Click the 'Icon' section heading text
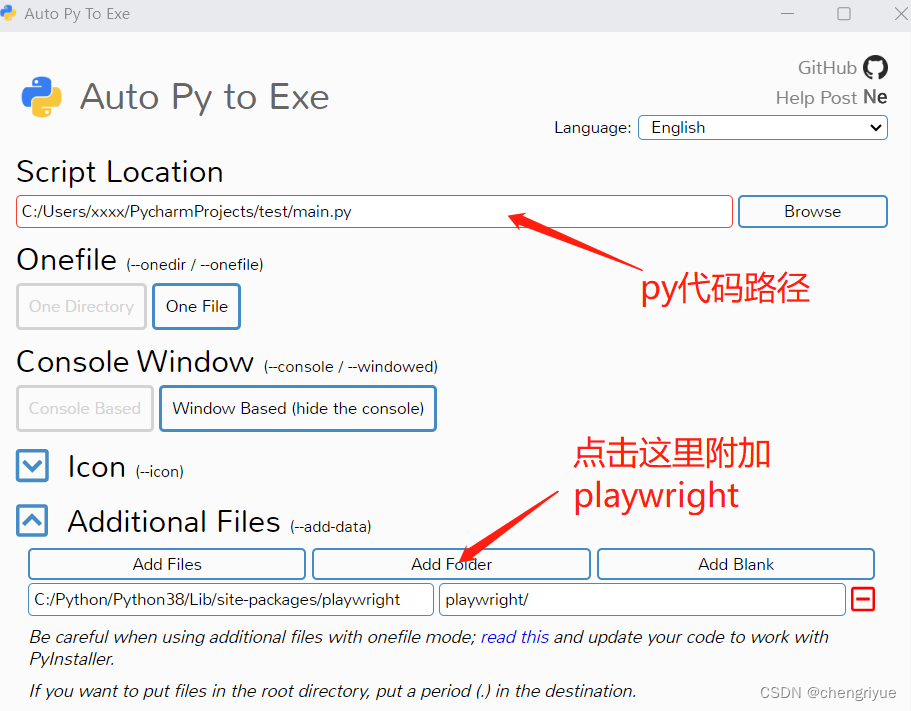This screenshot has height=711, width=911. coord(96,466)
